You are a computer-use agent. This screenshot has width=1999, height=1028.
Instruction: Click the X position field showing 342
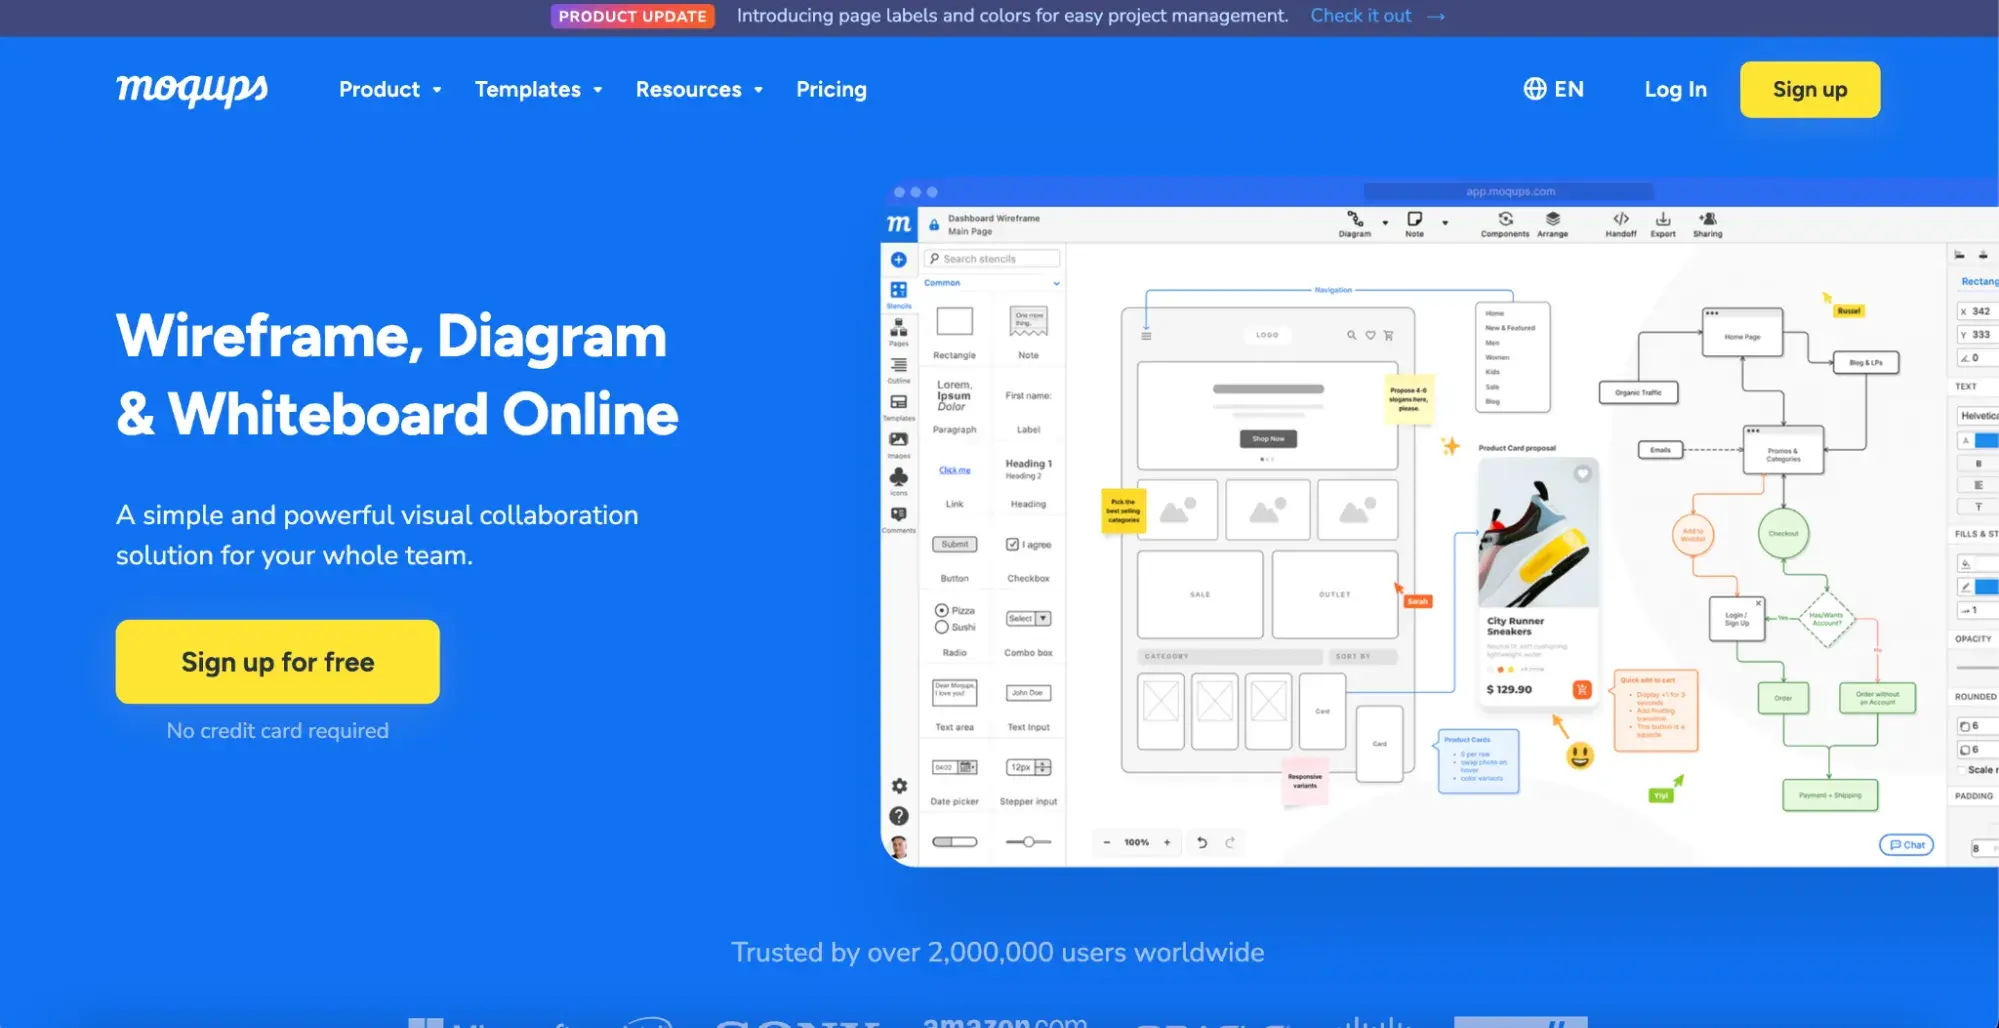pos(1978,311)
